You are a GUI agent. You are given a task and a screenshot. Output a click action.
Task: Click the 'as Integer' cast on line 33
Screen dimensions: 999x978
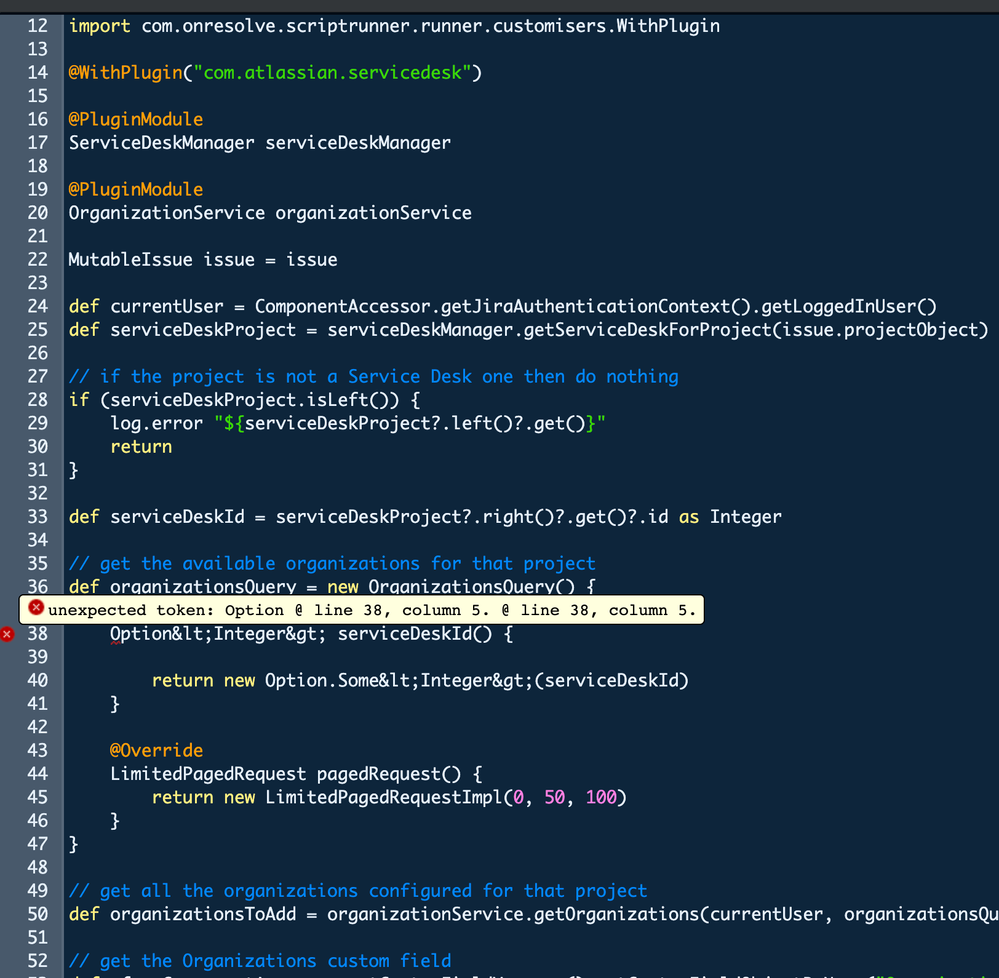point(730,517)
